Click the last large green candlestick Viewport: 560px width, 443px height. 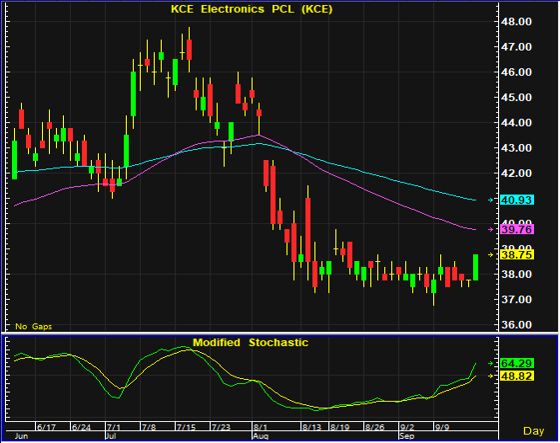point(475,267)
